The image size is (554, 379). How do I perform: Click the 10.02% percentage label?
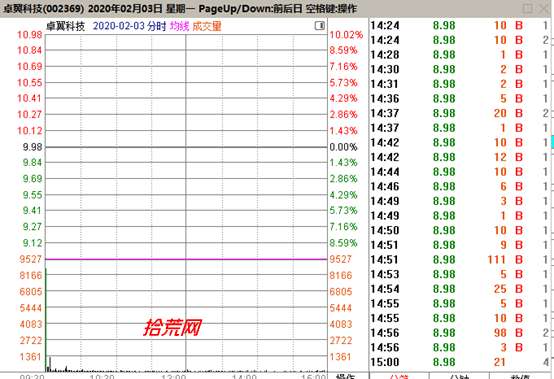coord(346,35)
